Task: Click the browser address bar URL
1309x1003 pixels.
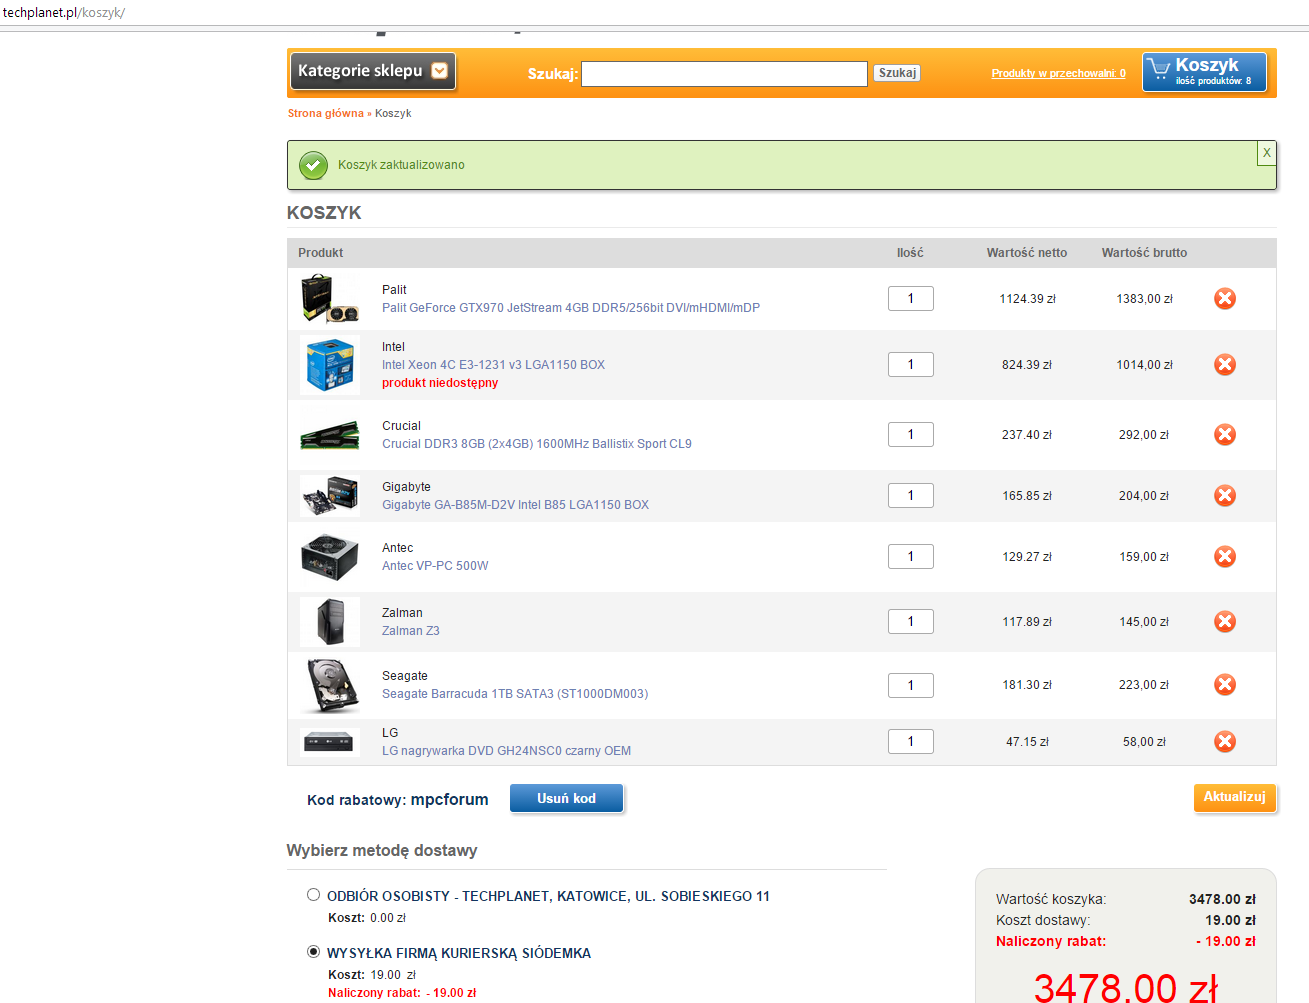Action: tap(64, 12)
